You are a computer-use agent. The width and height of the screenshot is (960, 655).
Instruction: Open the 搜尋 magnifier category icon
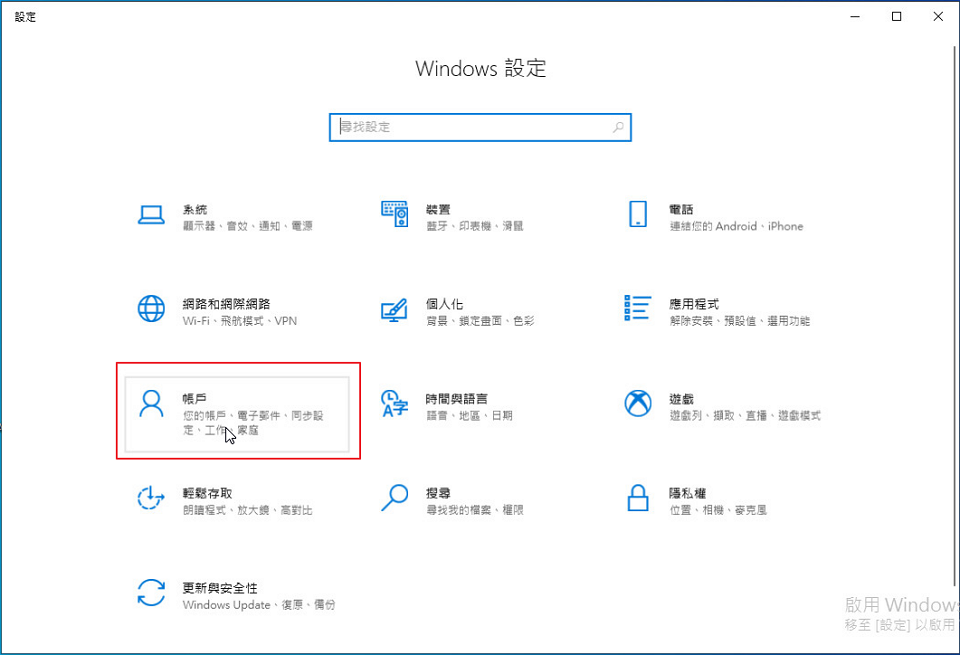394,498
